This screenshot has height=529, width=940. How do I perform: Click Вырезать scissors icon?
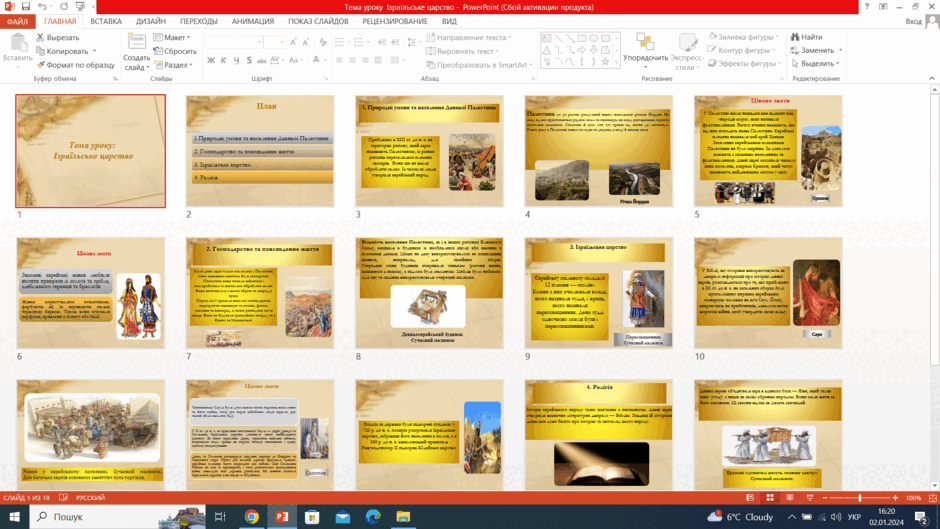click(40, 37)
